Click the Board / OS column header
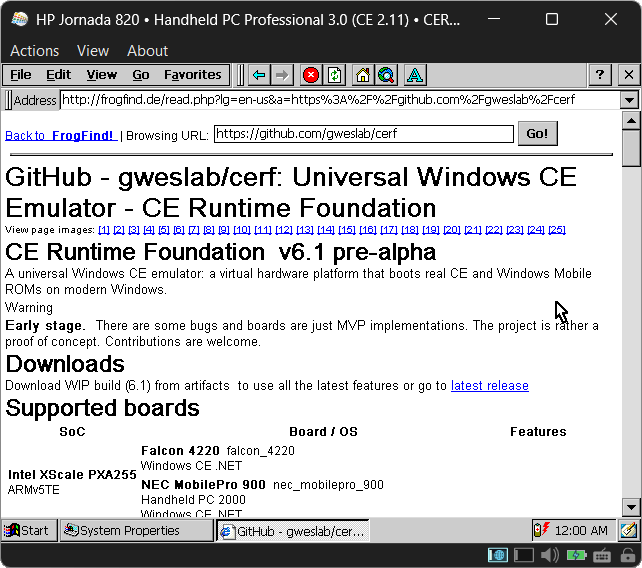This screenshot has width=642, height=568. pos(323,432)
